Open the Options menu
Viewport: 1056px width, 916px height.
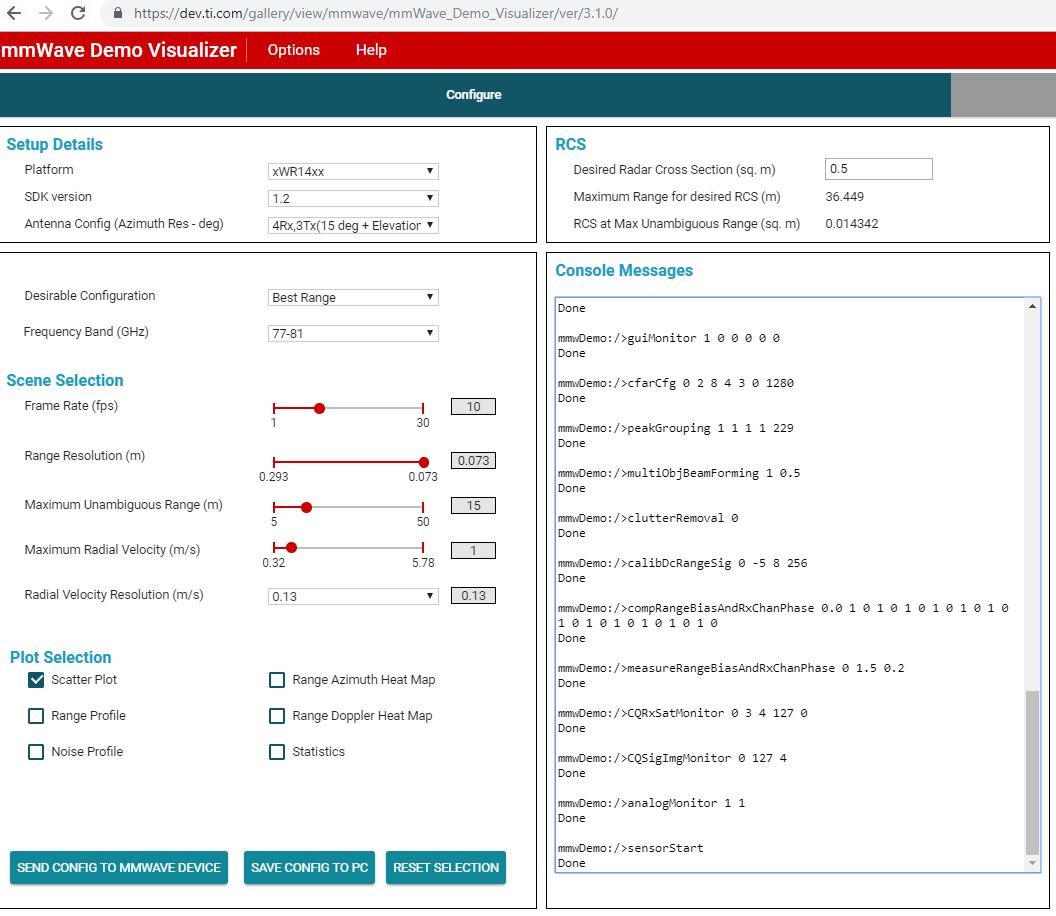[294, 50]
